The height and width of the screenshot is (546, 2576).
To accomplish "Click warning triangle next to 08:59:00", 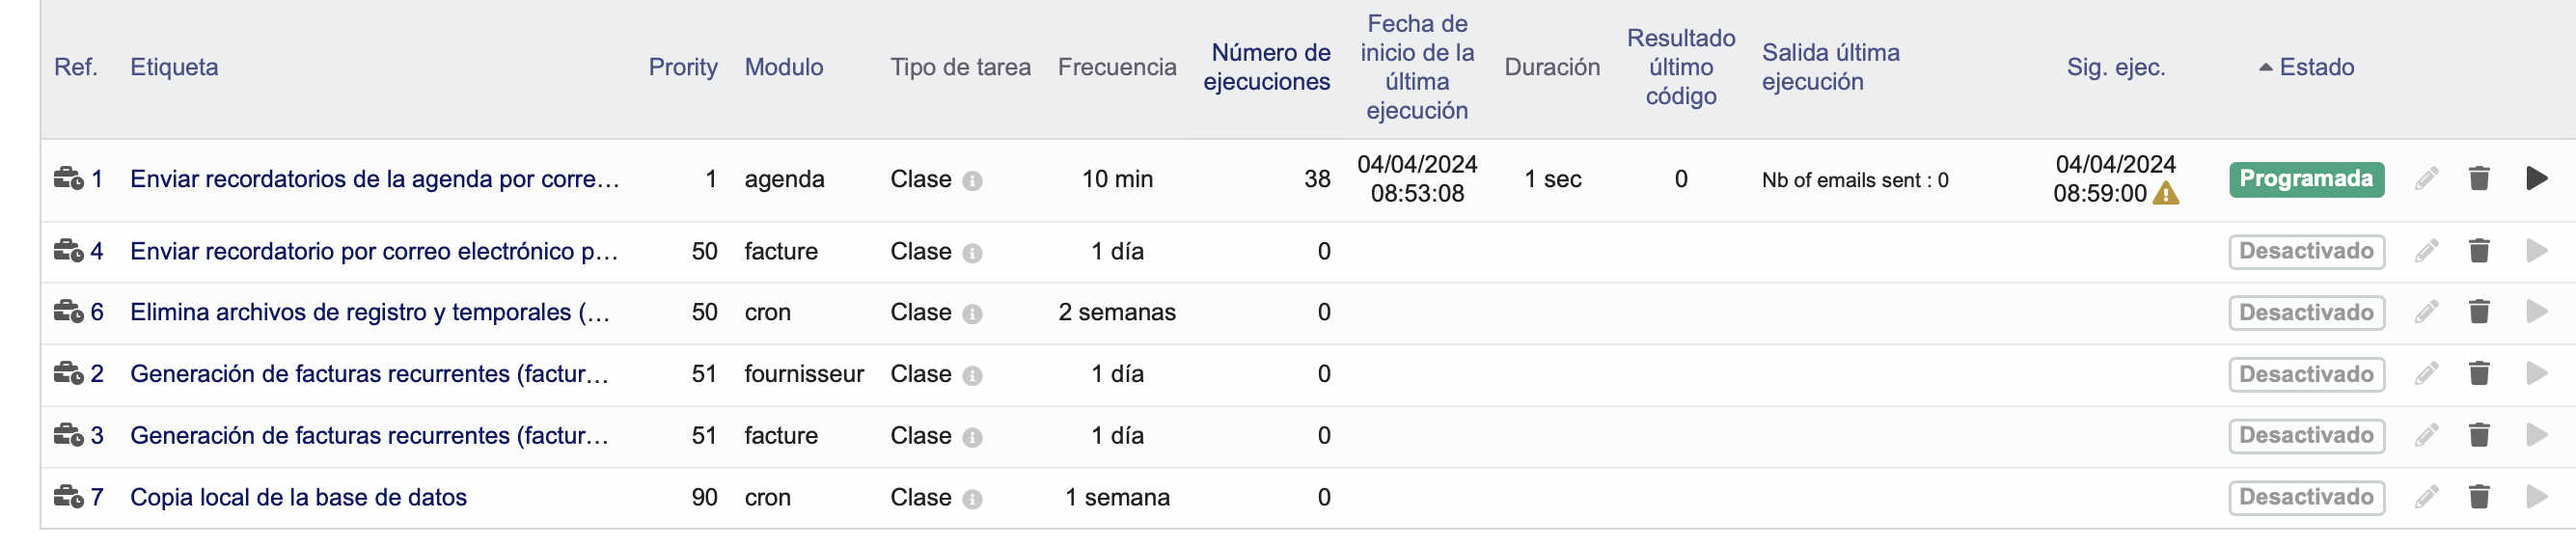I will pyautogui.click(x=2166, y=193).
